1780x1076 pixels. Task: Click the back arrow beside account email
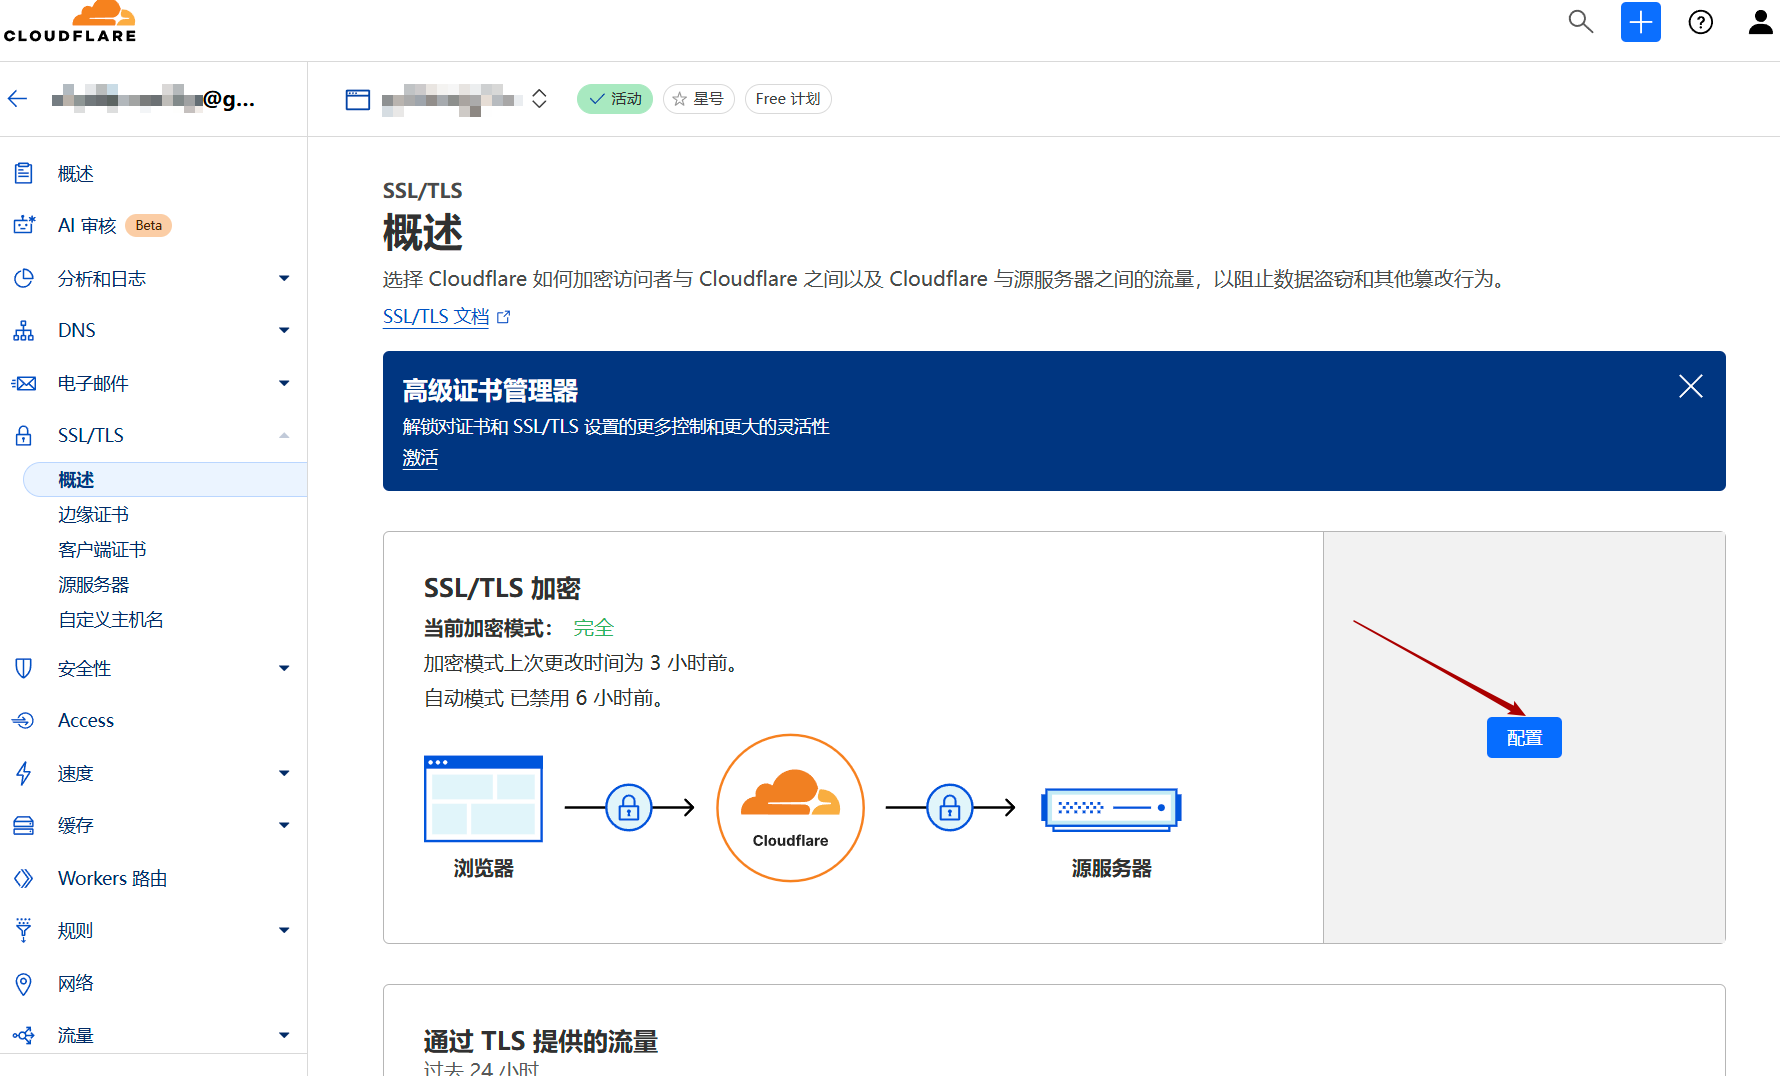click(17, 98)
